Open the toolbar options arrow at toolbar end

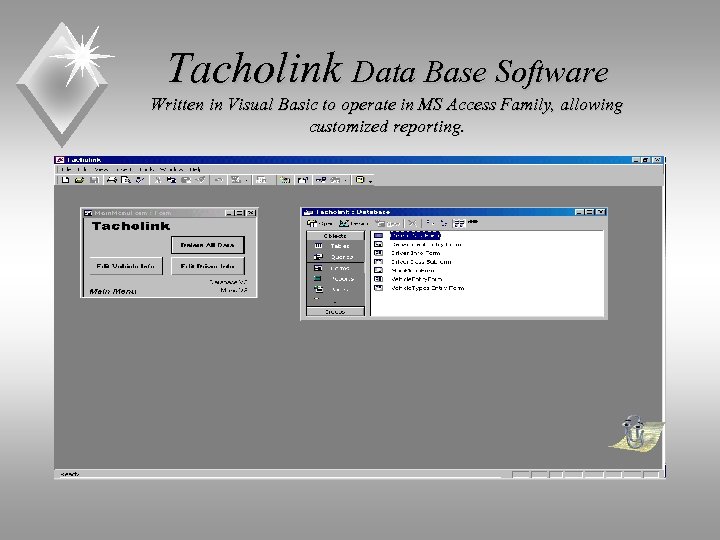[x=370, y=181]
